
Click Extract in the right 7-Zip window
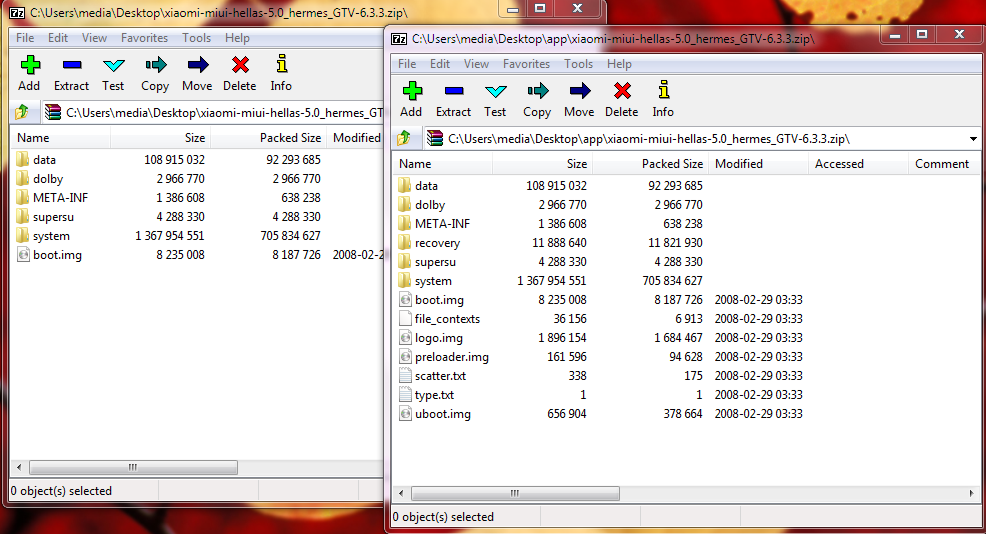tap(453, 98)
